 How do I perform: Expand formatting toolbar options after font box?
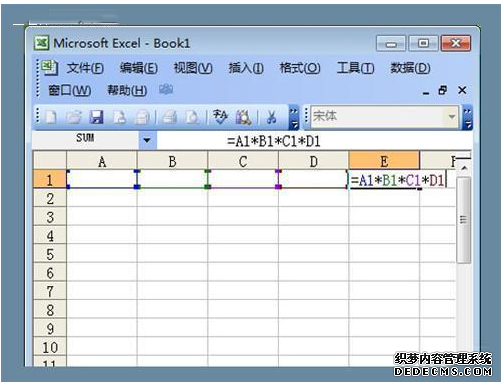pos(468,118)
